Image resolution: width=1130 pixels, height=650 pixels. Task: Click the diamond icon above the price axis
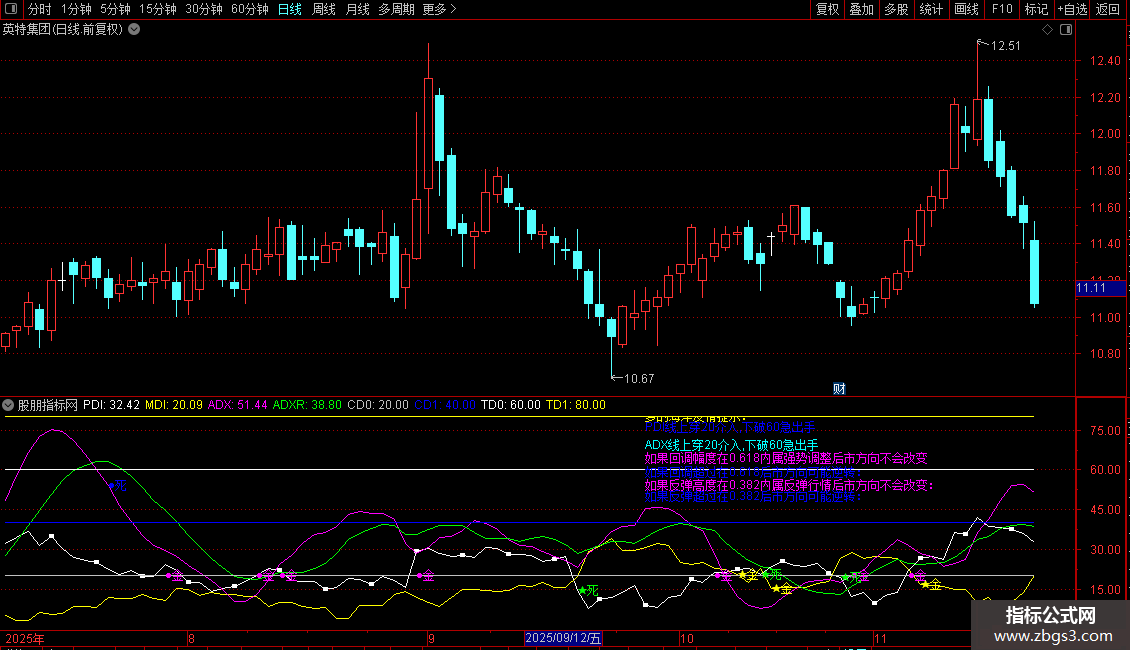pyautogui.click(x=1047, y=30)
